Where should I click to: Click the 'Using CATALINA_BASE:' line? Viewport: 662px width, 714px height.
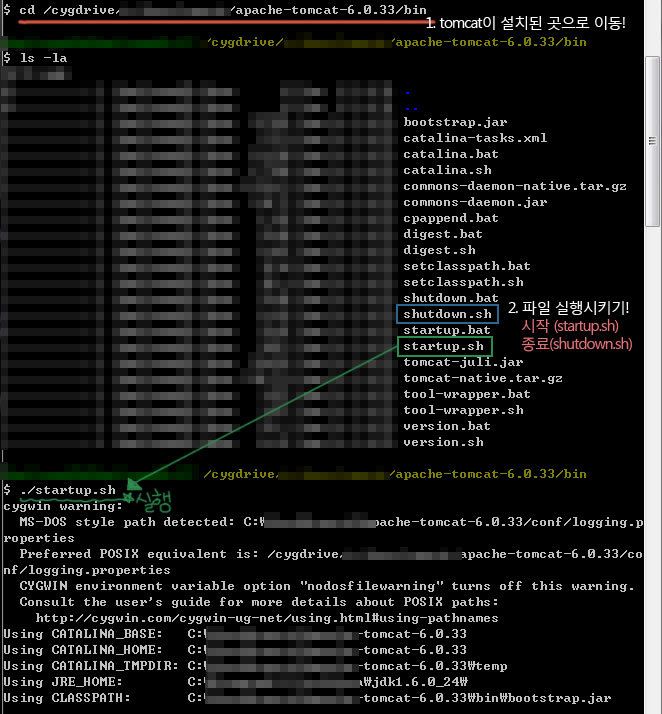click(x=235, y=634)
